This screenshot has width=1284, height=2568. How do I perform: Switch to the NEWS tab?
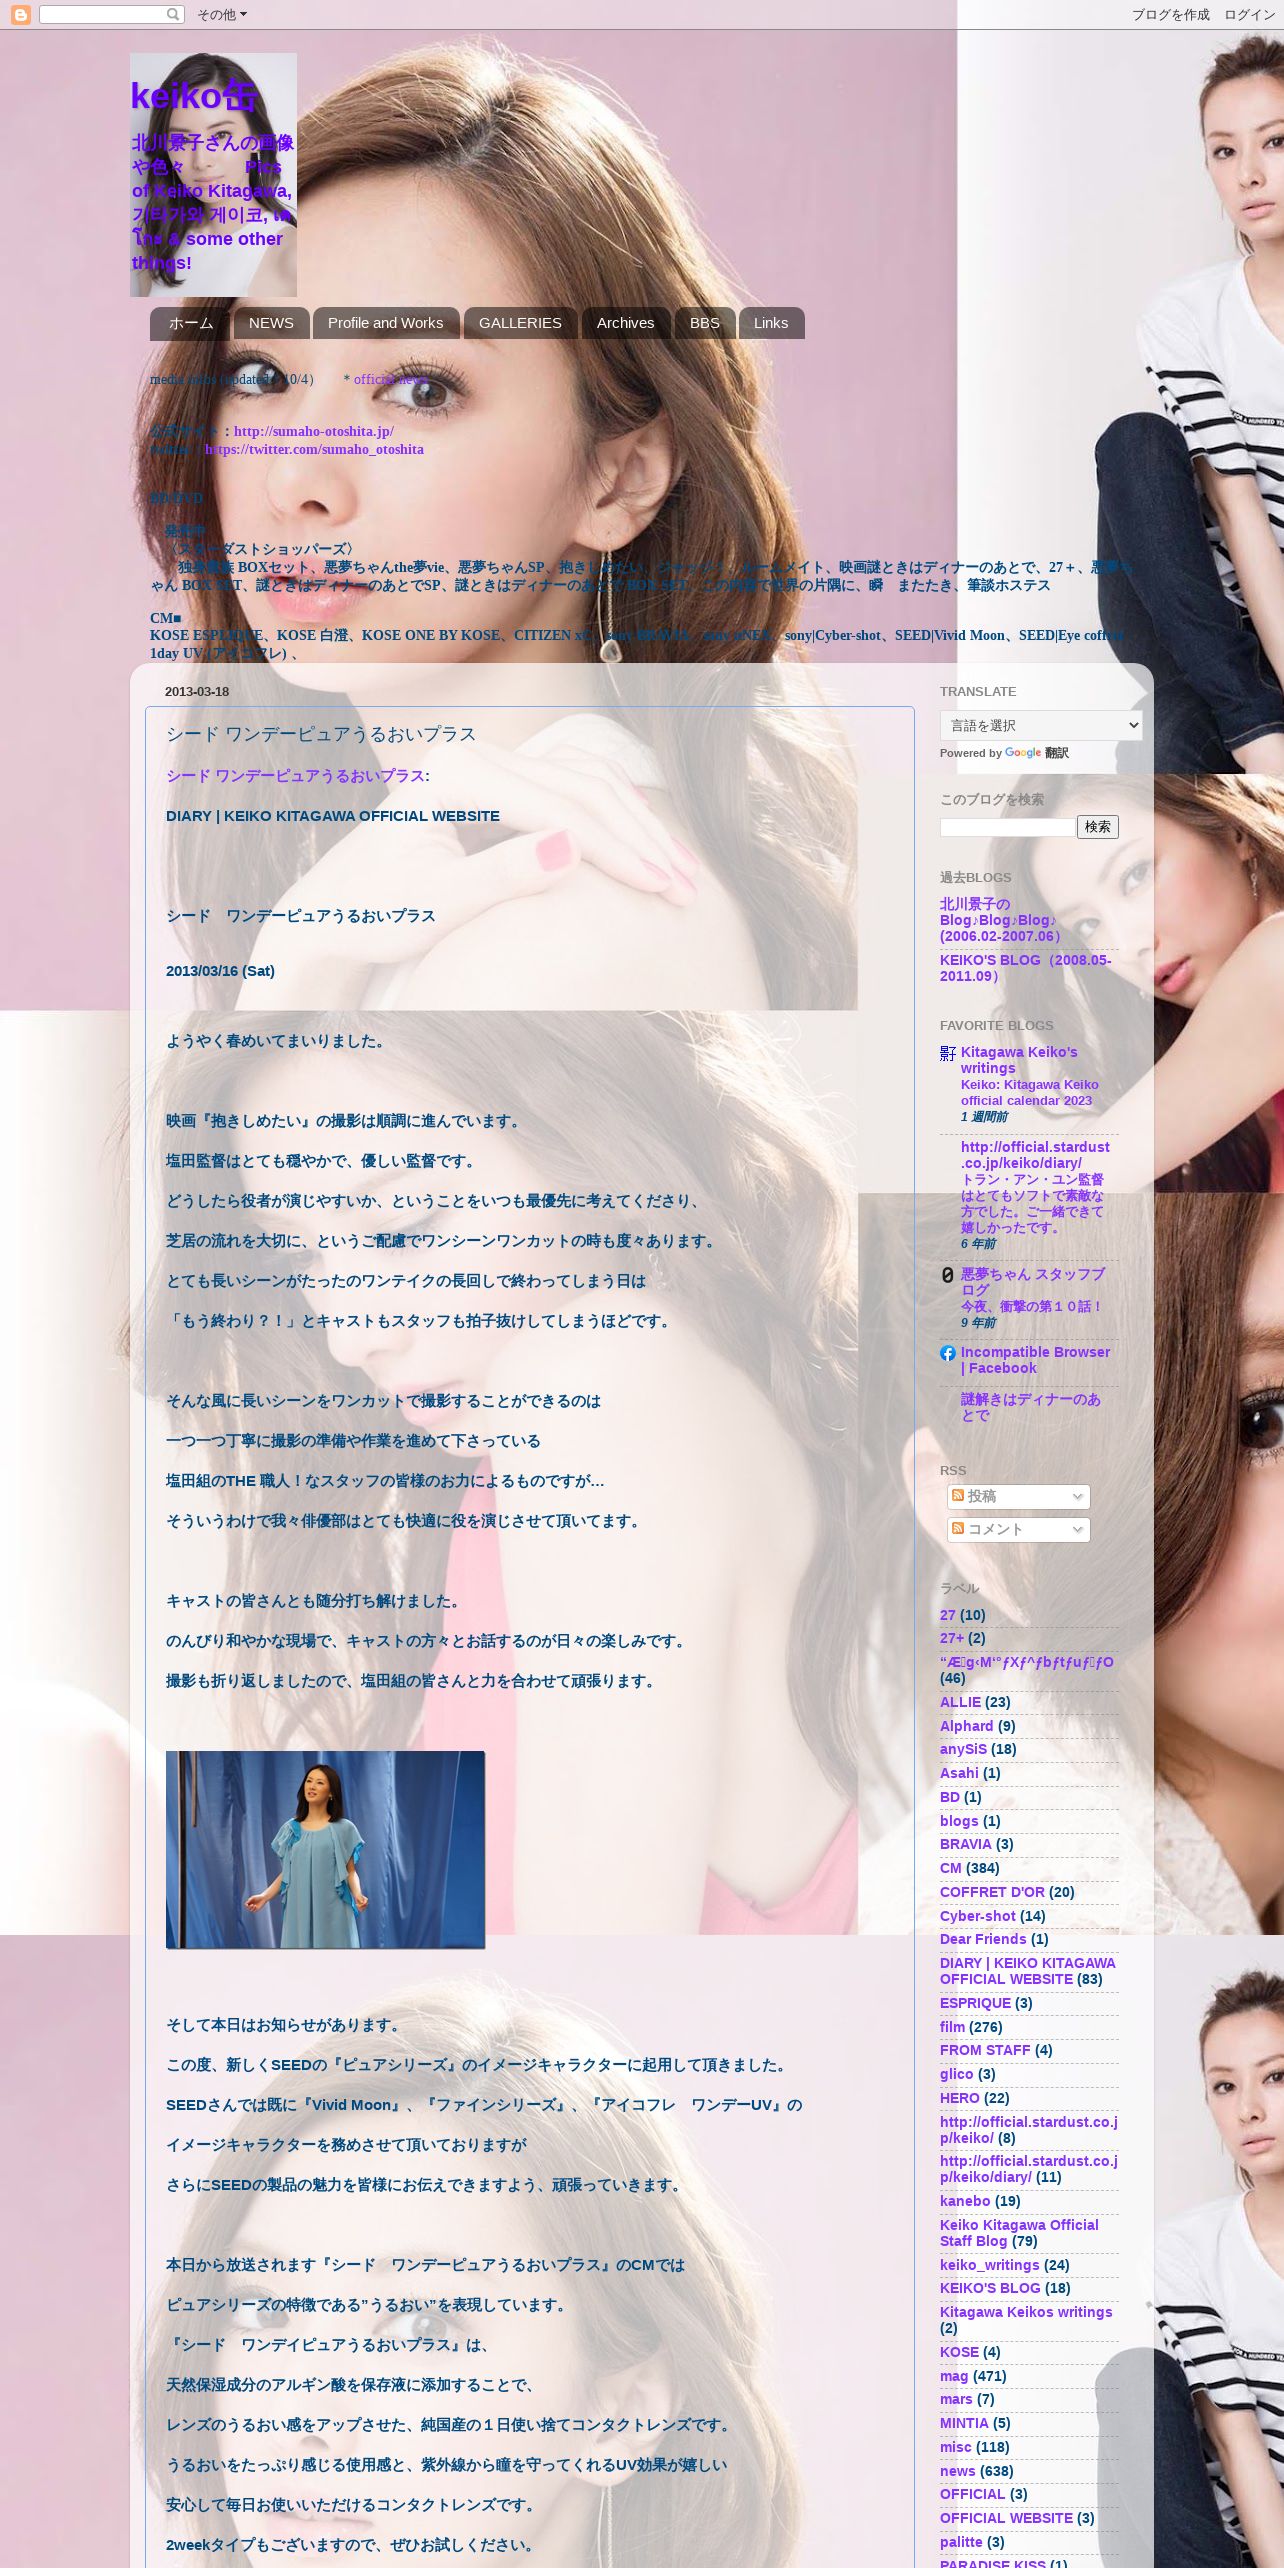pyautogui.click(x=271, y=323)
